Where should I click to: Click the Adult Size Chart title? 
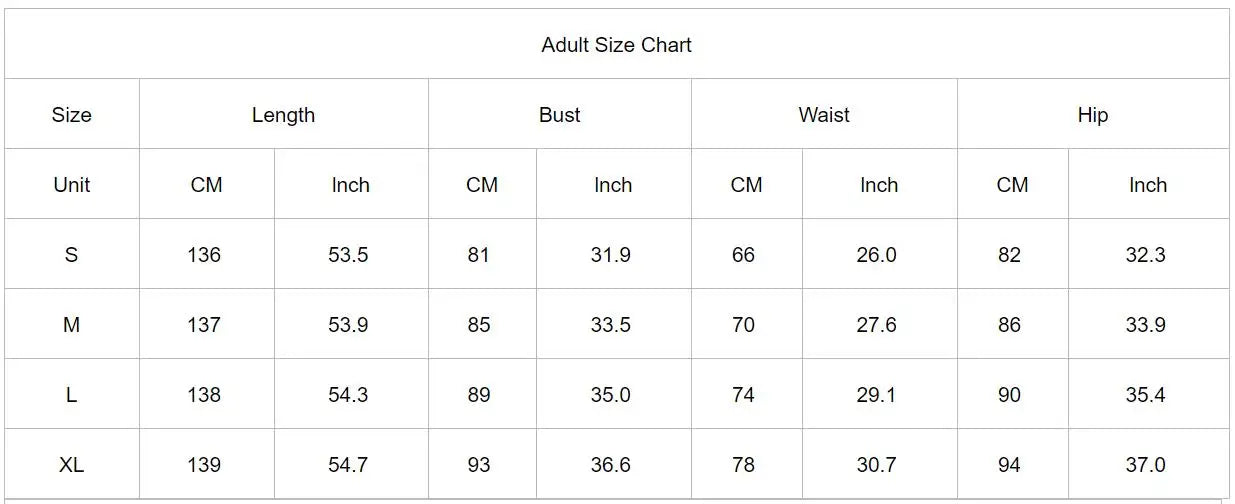coord(616,45)
